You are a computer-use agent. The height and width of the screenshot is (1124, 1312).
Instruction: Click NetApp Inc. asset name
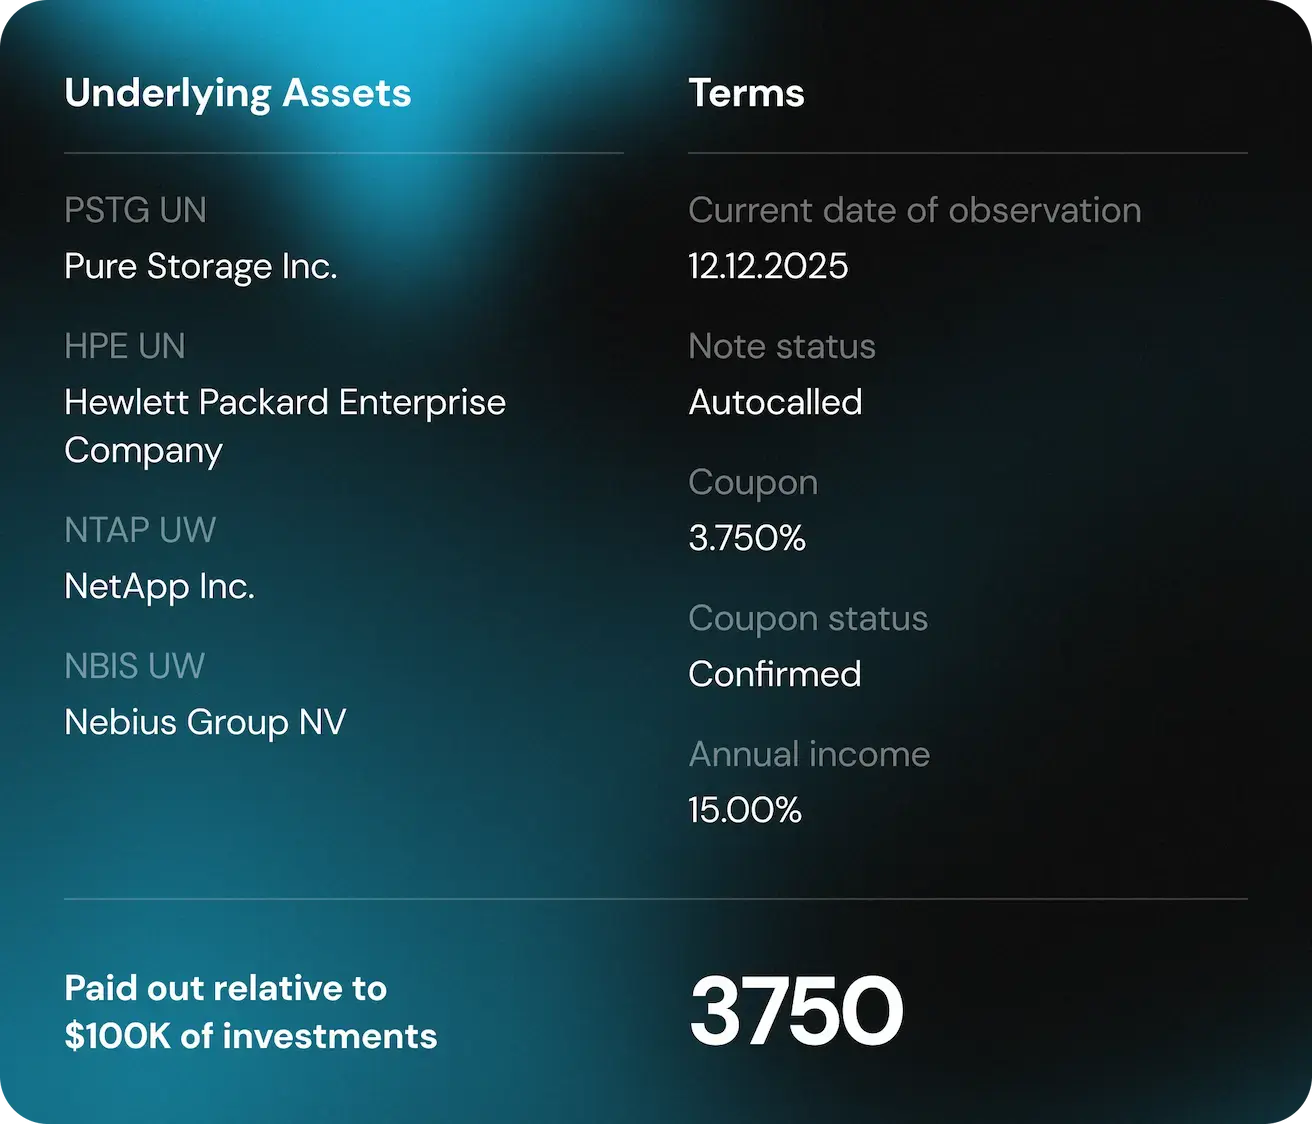(159, 586)
